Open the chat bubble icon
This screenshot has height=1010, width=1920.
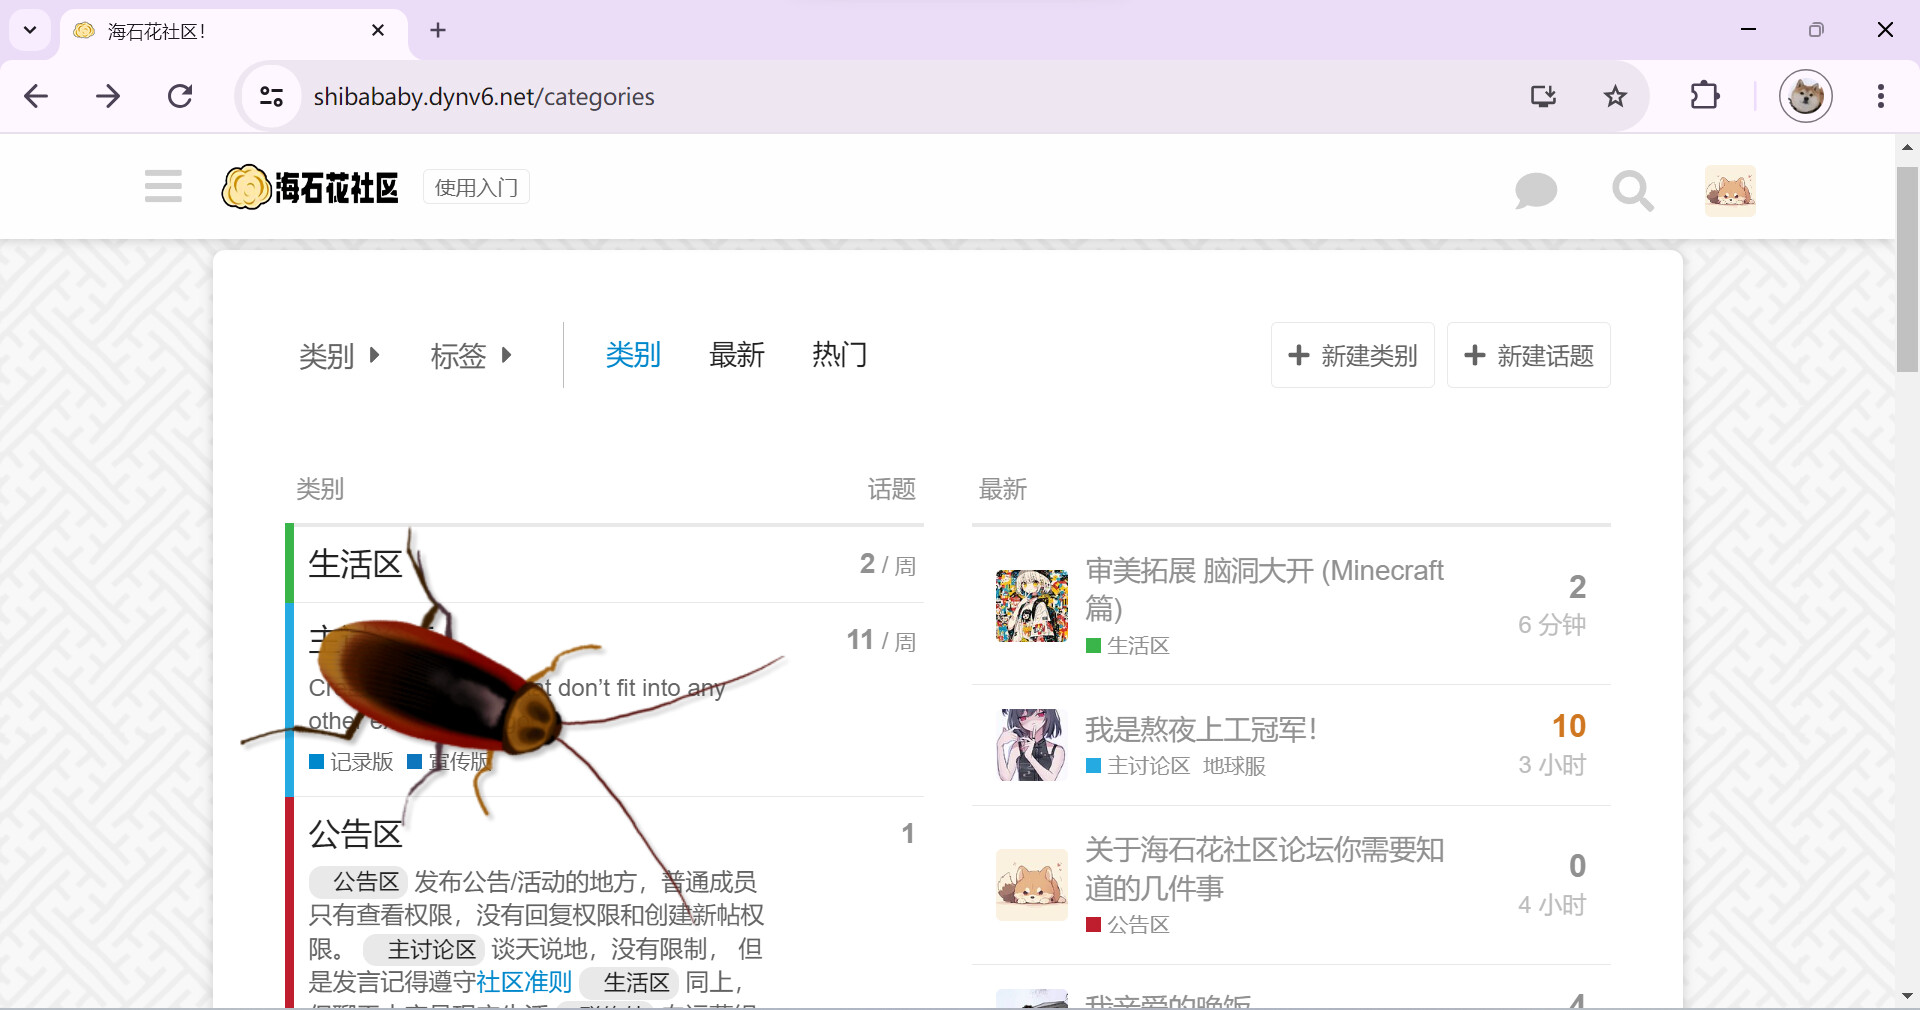click(x=1535, y=190)
